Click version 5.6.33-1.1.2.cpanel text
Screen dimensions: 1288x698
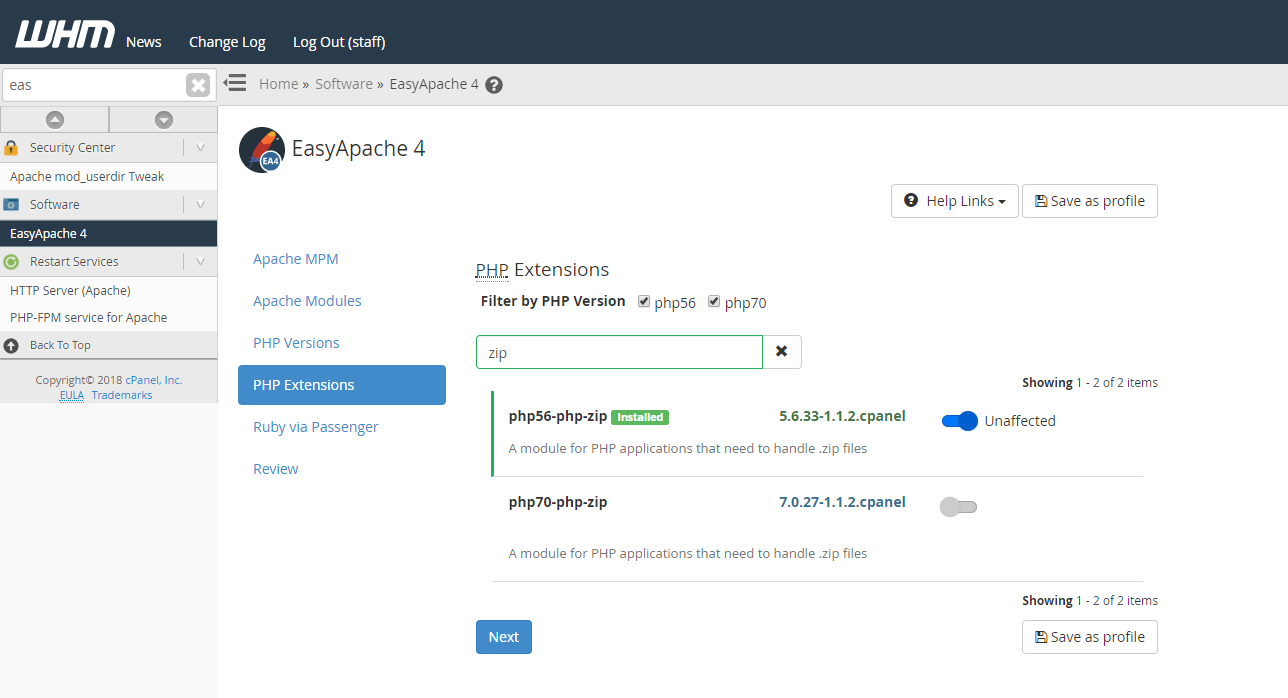842,416
